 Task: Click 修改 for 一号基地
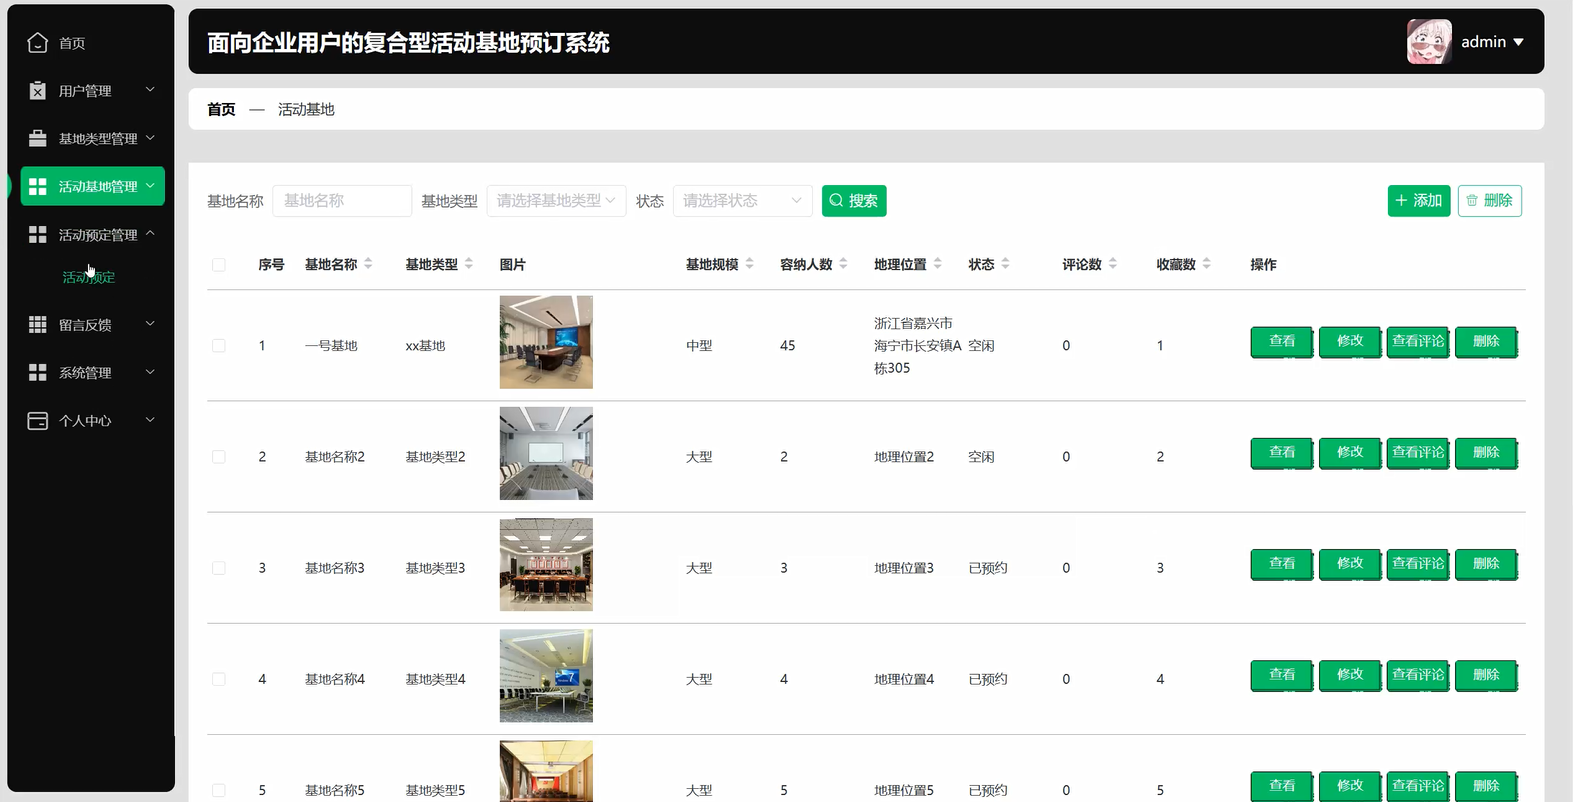click(x=1350, y=342)
